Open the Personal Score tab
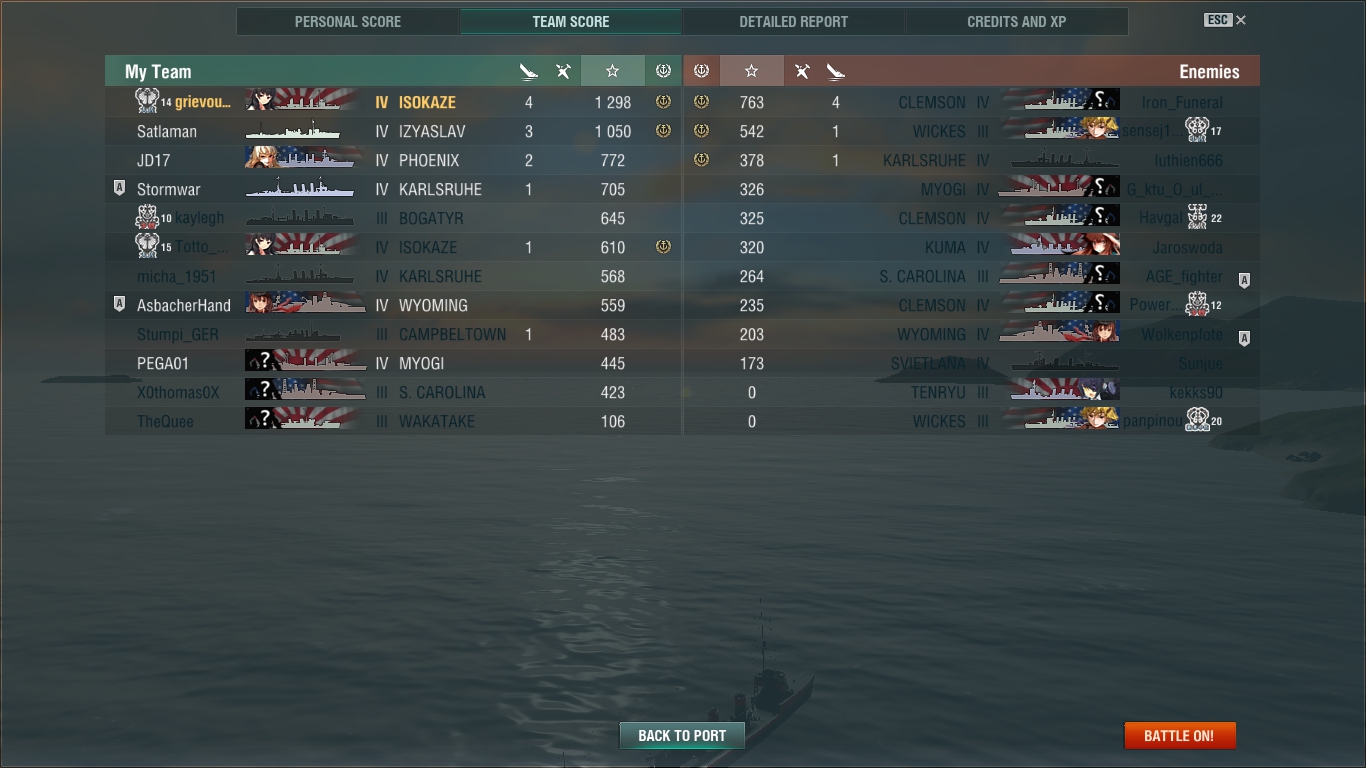The height and width of the screenshot is (768, 1366). pyautogui.click(x=348, y=21)
